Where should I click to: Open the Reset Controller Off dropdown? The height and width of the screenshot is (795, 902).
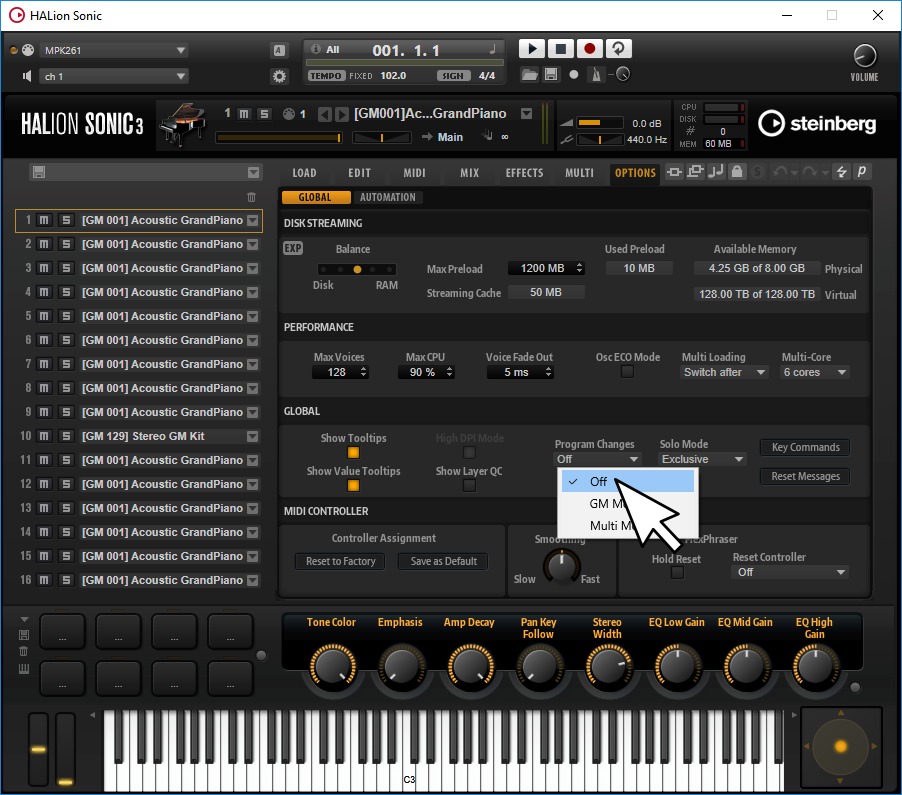click(x=790, y=572)
